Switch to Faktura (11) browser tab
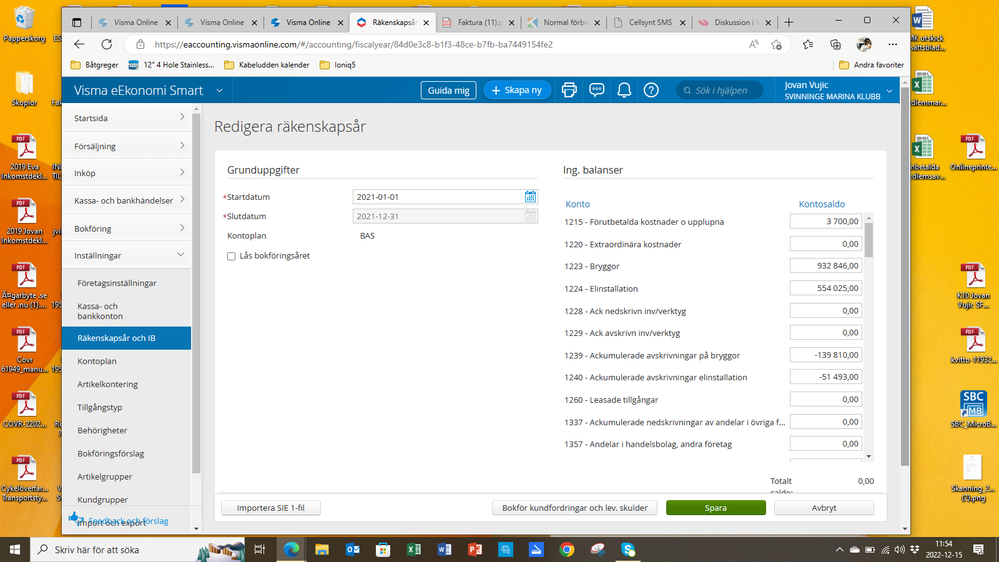This screenshot has height=562, width=999. coord(479,22)
